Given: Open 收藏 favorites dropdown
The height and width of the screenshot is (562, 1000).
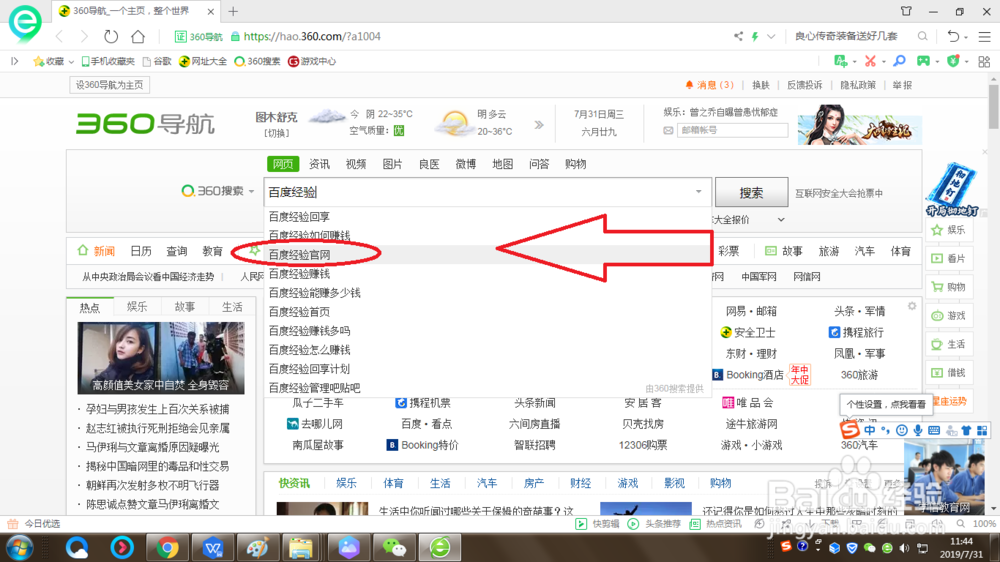Looking at the screenshot, I should tap(54, 61).
